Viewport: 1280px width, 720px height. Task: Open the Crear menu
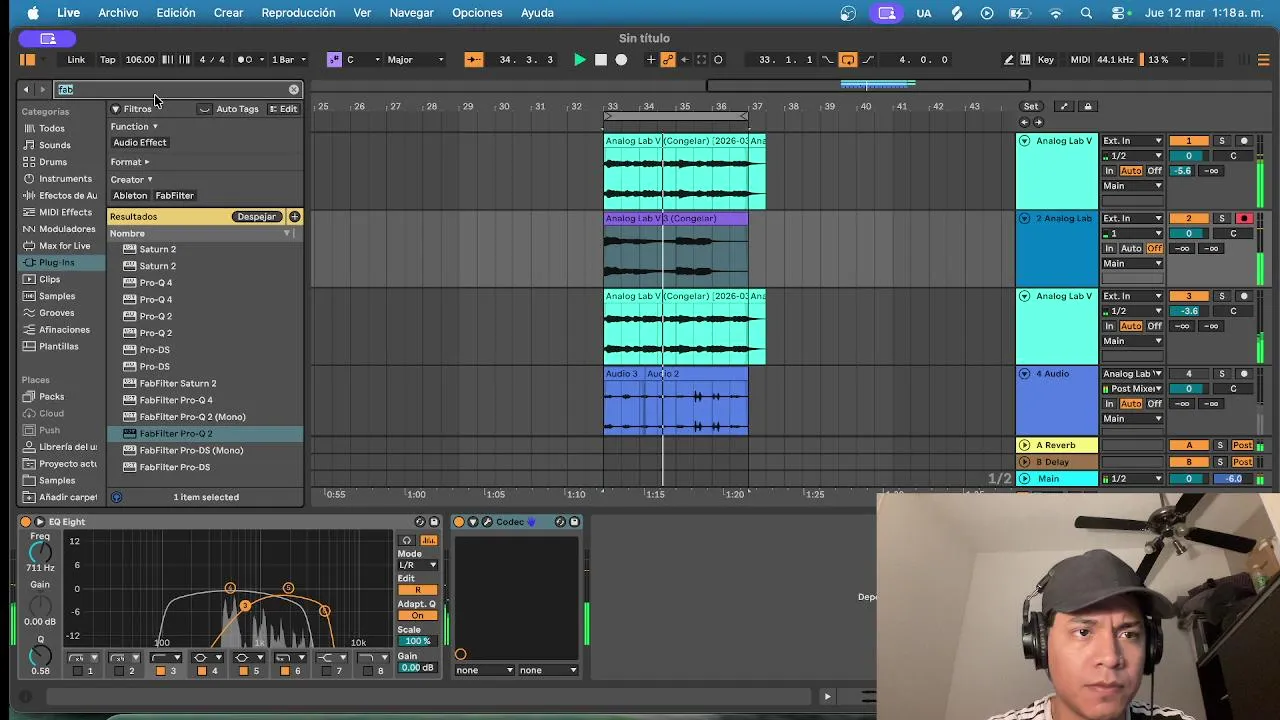[x=228, y=13]
